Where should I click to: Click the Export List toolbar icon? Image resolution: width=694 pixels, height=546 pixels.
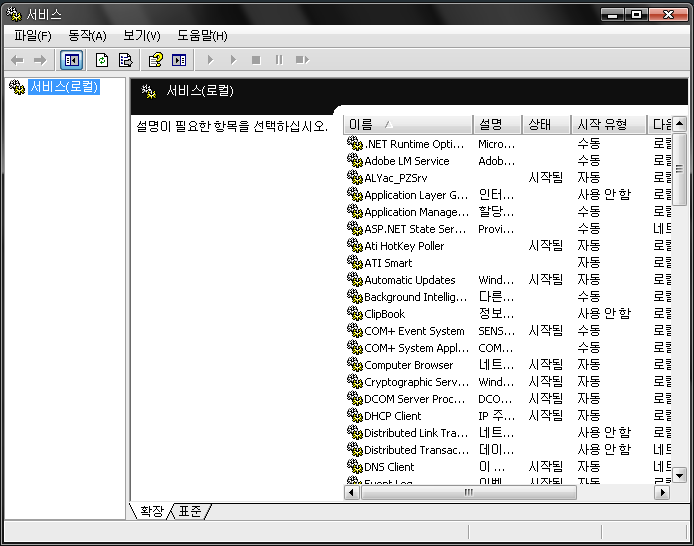pyautogui.click(x=126, y=60)
